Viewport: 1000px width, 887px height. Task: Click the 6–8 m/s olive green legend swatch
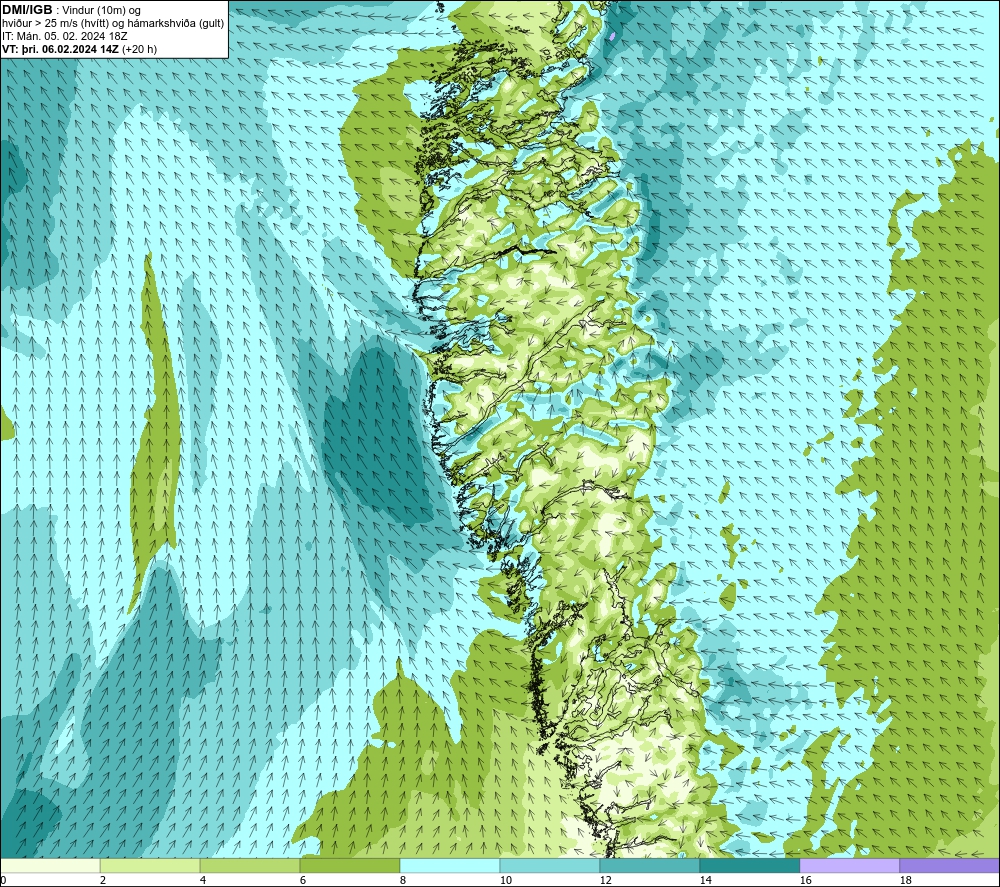pos(349,866)
